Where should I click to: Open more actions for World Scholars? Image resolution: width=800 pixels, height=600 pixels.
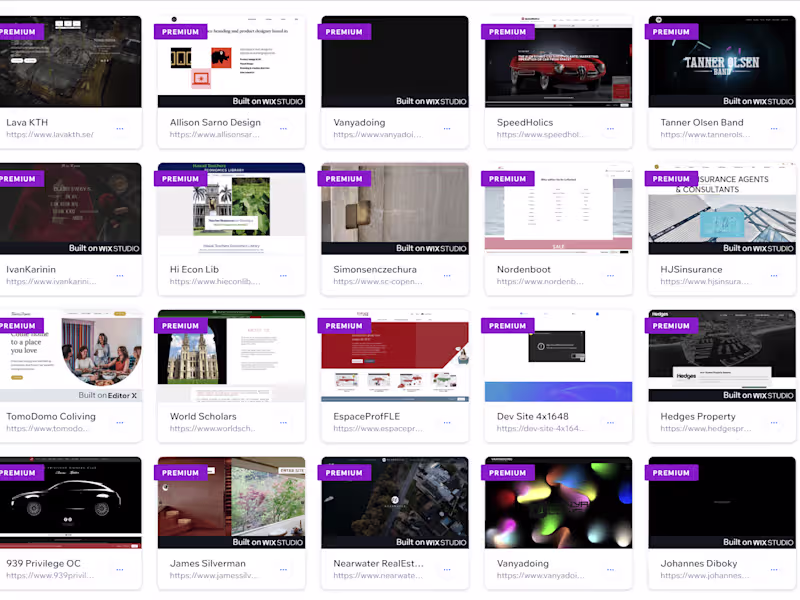pyautogui.click(x=283, y=422)
